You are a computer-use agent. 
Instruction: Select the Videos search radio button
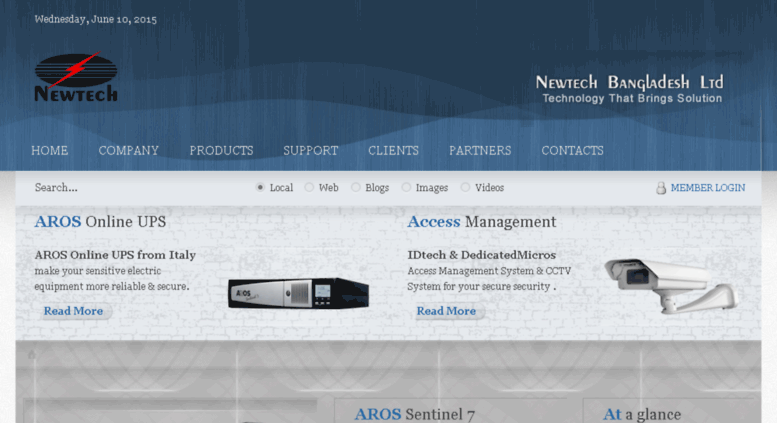click(465, 187)
